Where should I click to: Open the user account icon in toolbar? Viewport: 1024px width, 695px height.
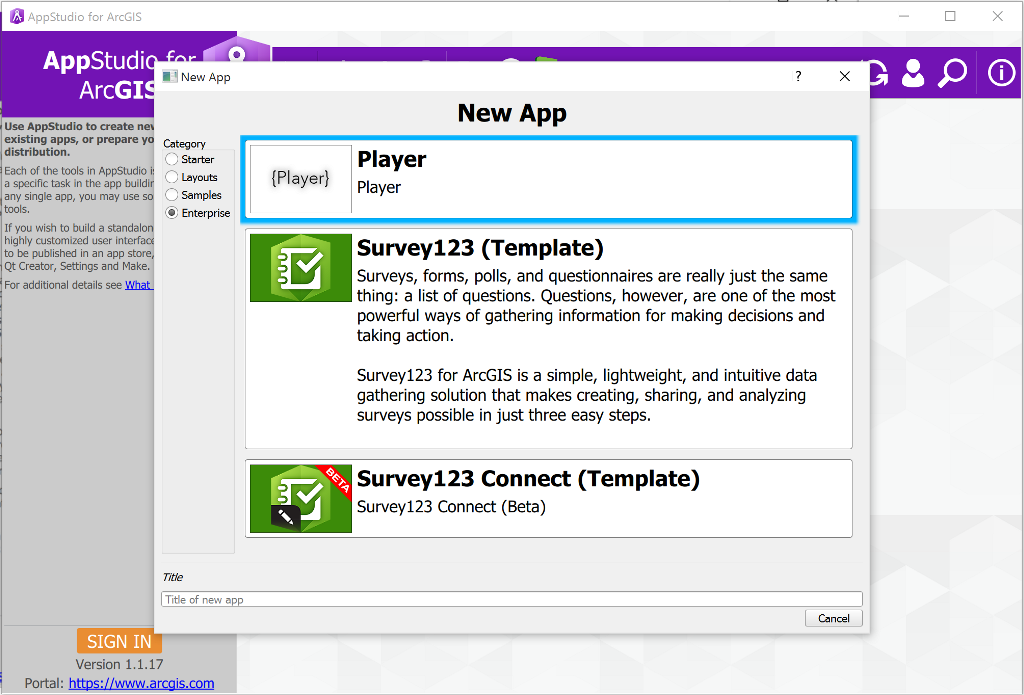pos(913,73)
